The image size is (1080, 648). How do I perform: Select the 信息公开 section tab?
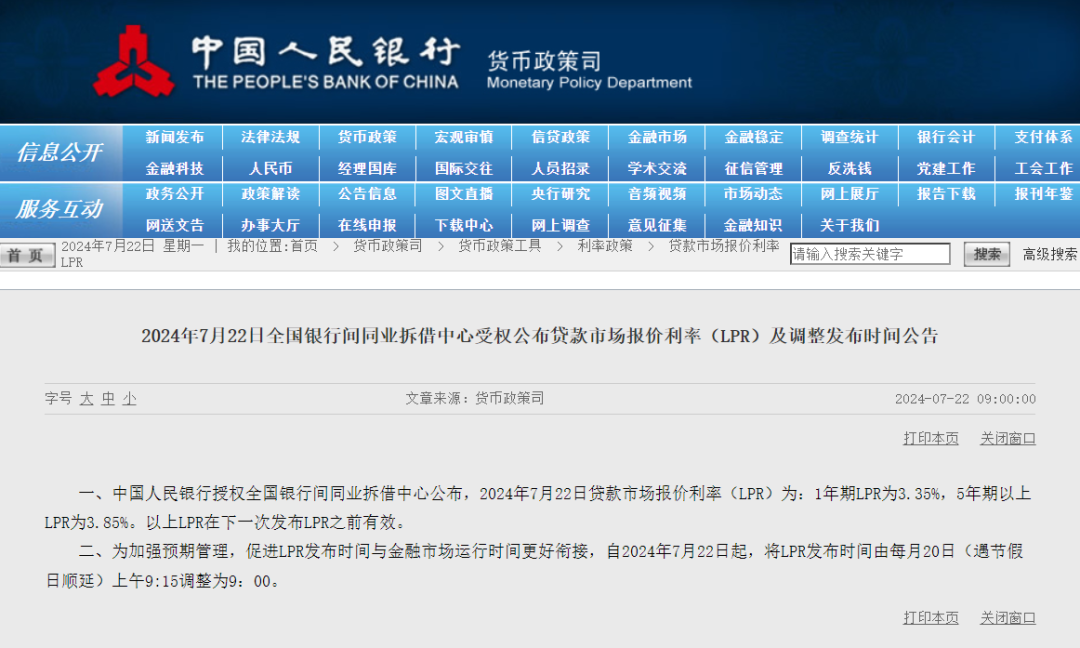pyautogui.click(x=61, y=152)
